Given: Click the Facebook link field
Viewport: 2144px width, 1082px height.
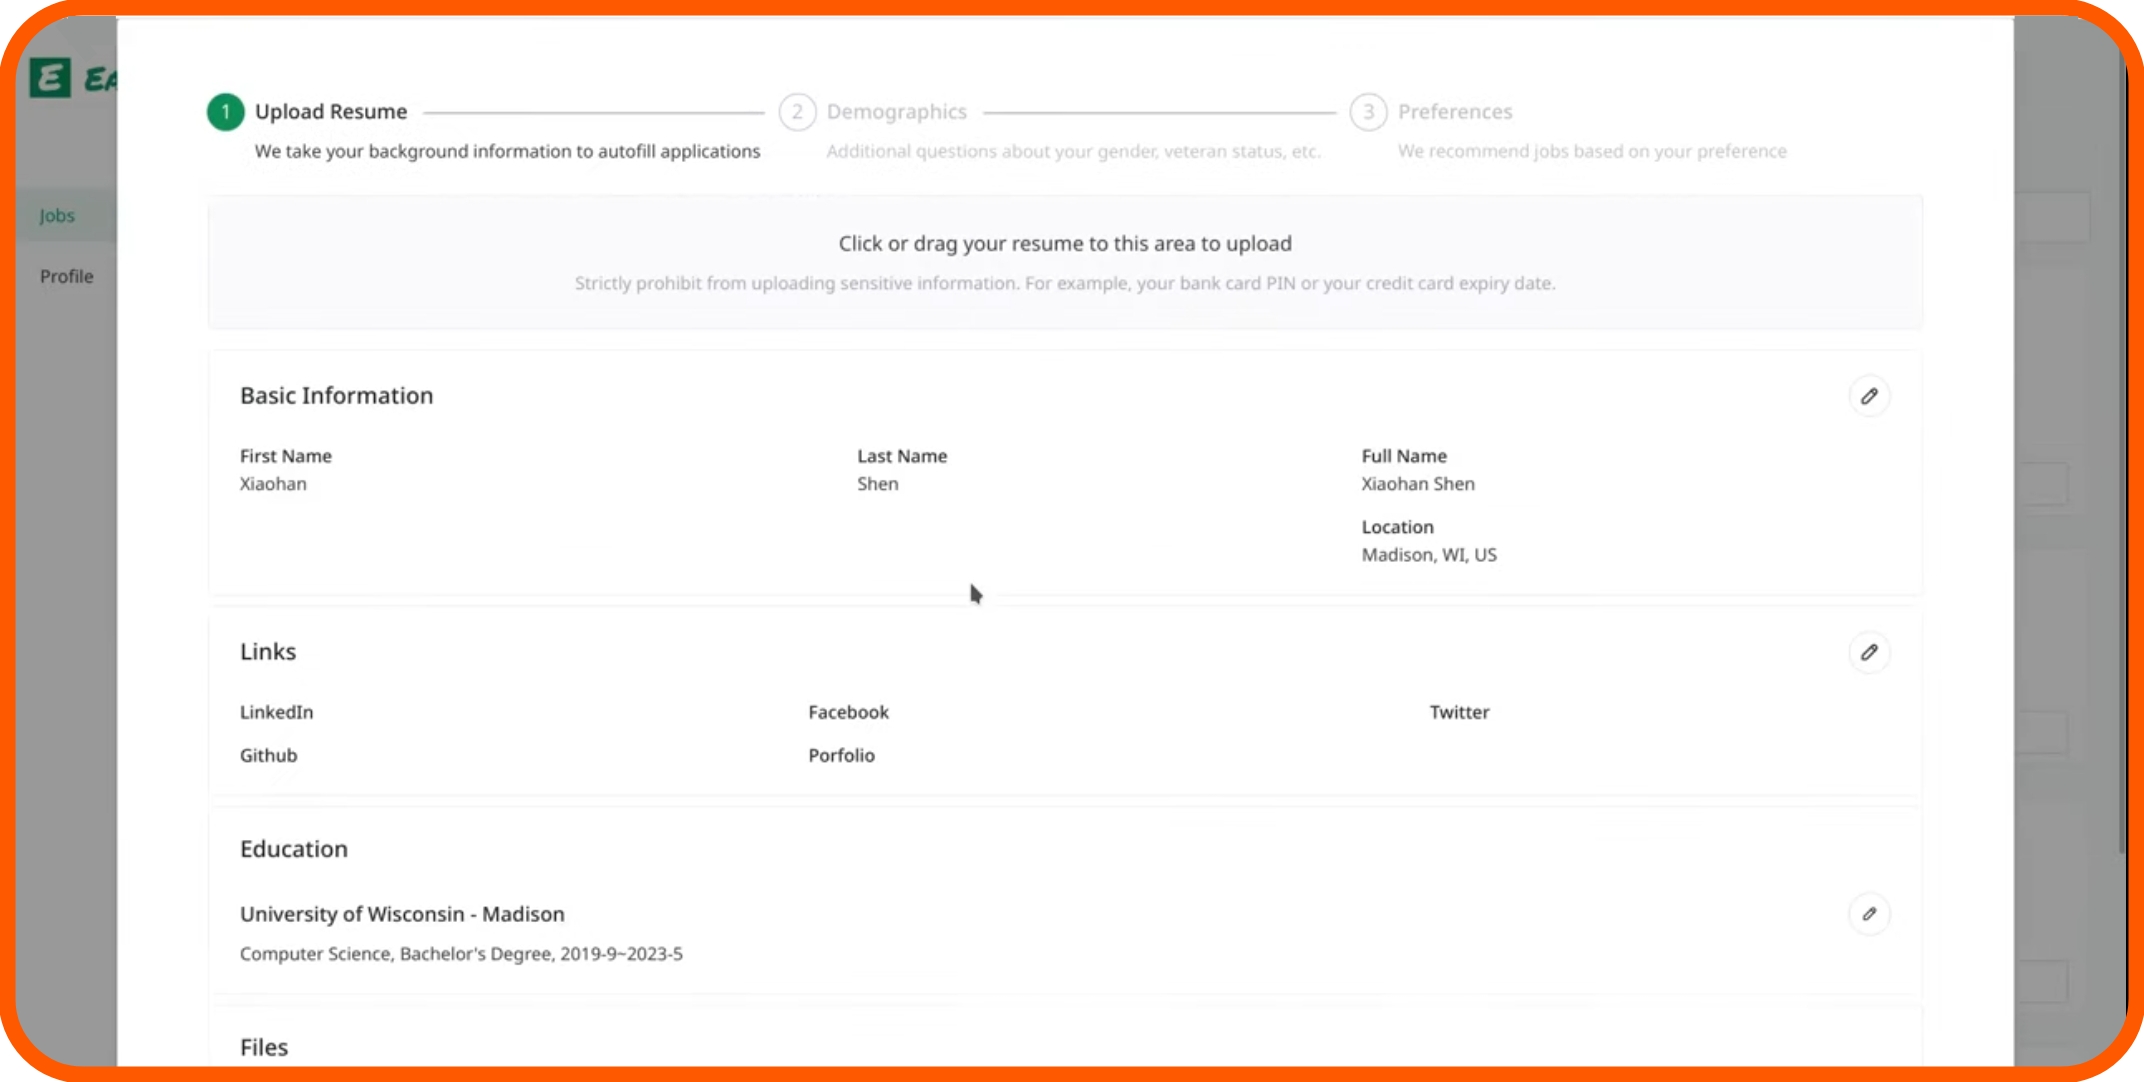Looking at the screenshot, I should point(848,712).
